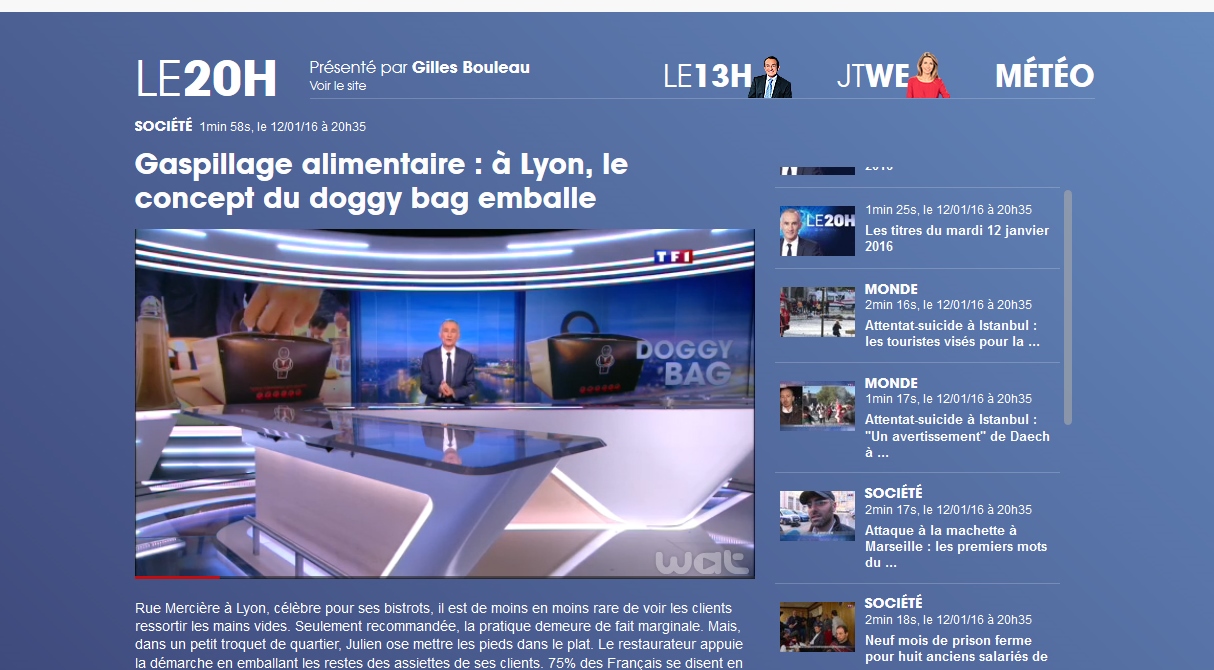Click the 'Voir le site' link
The height and width of the screenshot is (670, 1214).
pos(338,86)
